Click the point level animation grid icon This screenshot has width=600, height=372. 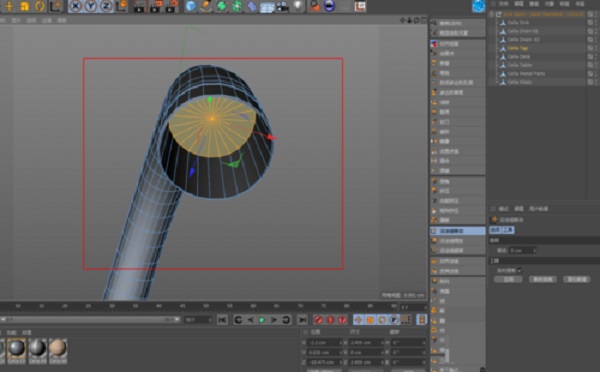coord(406,320)
